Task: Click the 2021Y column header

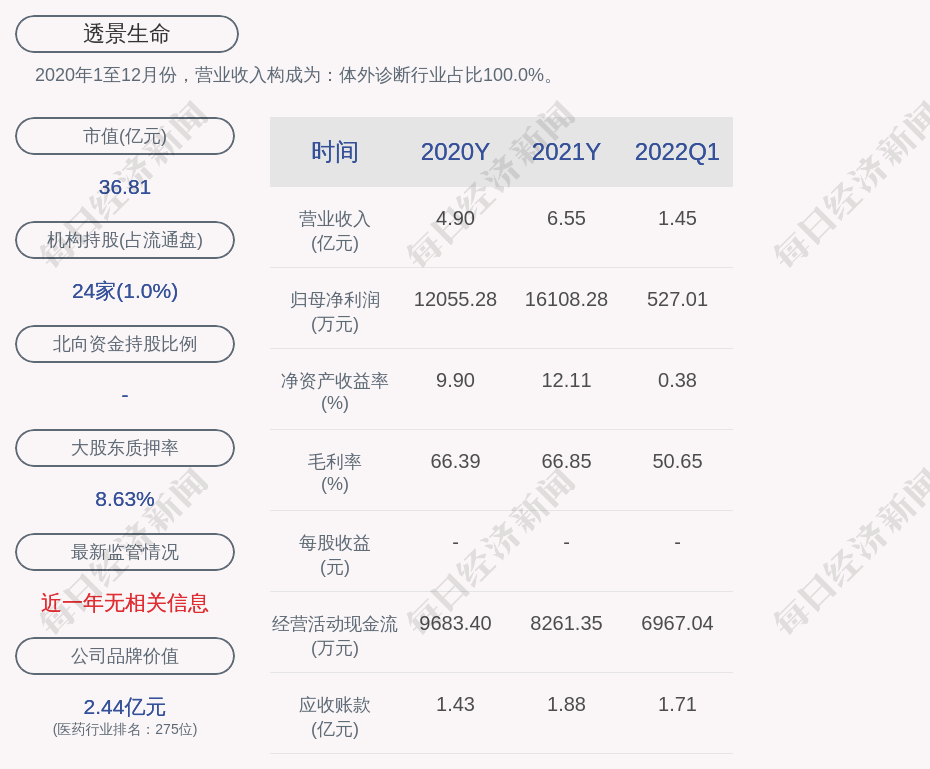Action: pos(566,152)
